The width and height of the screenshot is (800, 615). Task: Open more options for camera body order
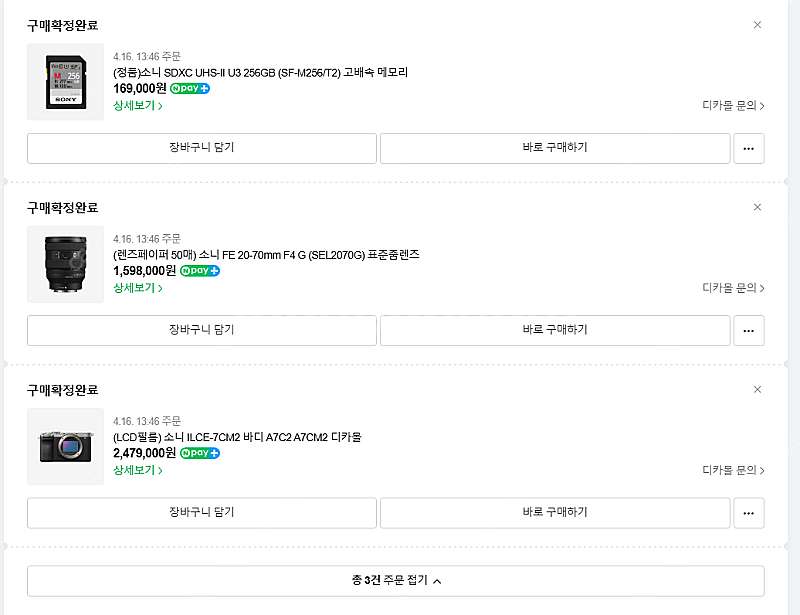pos(748,513)
